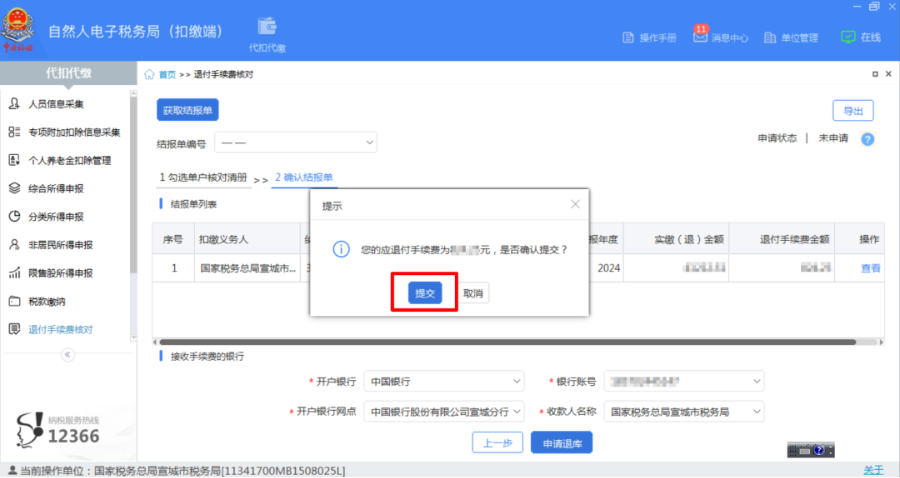900x478 pixels.
Task: Click the info icon in the dialog
Action: (x=341, y=250)
